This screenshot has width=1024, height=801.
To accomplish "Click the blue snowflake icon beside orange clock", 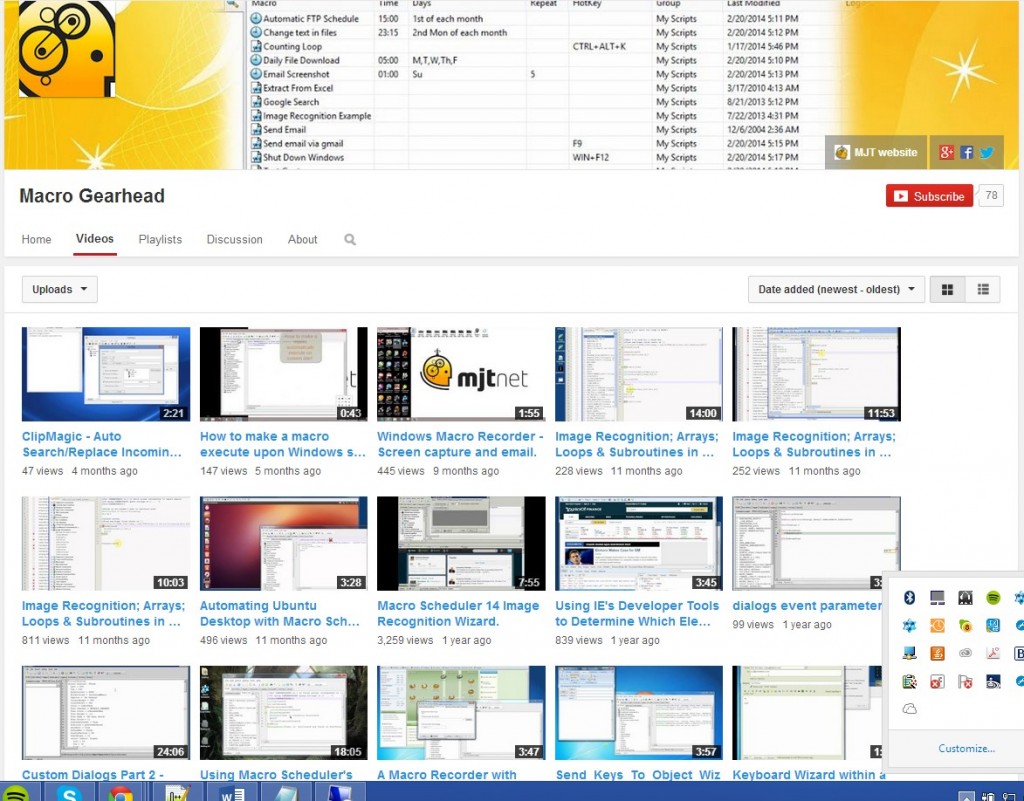I will point(909,625).
